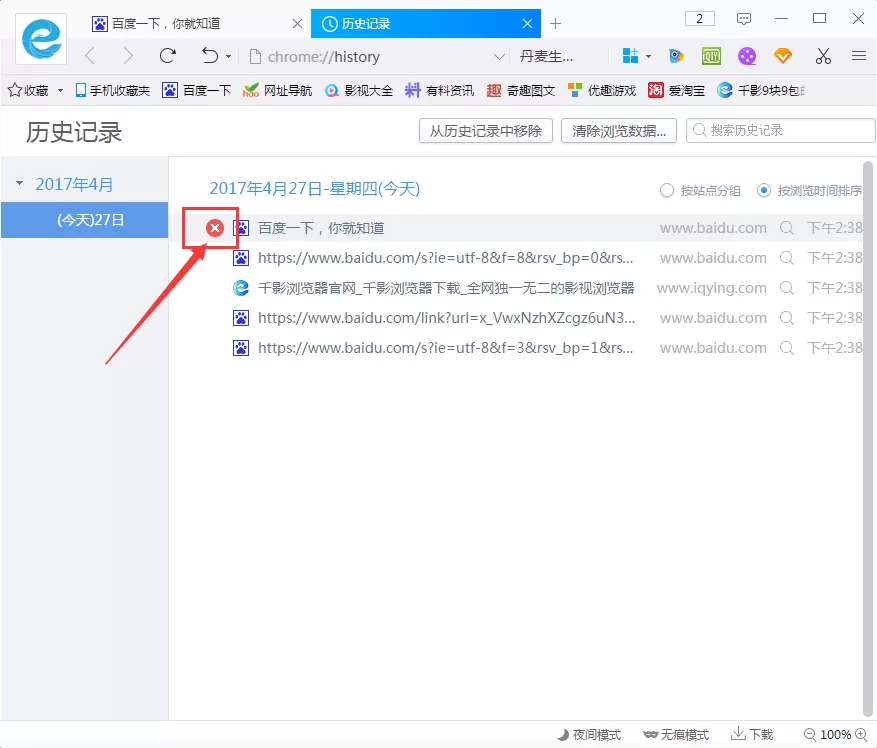Image resolution: width=877 pixels, height=748 pixels.
Task: Click the undo closed tab icon
Action: (210, 56)
